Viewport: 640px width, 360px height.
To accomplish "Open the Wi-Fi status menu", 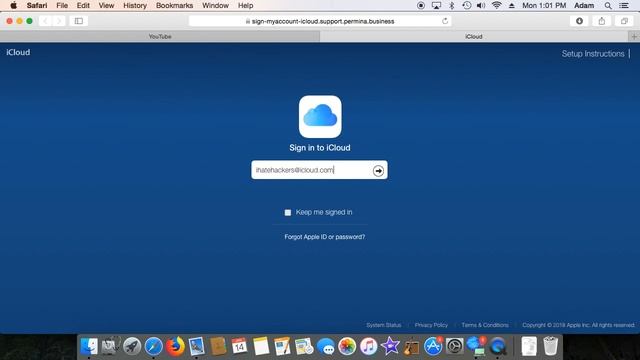I will 496,5.
